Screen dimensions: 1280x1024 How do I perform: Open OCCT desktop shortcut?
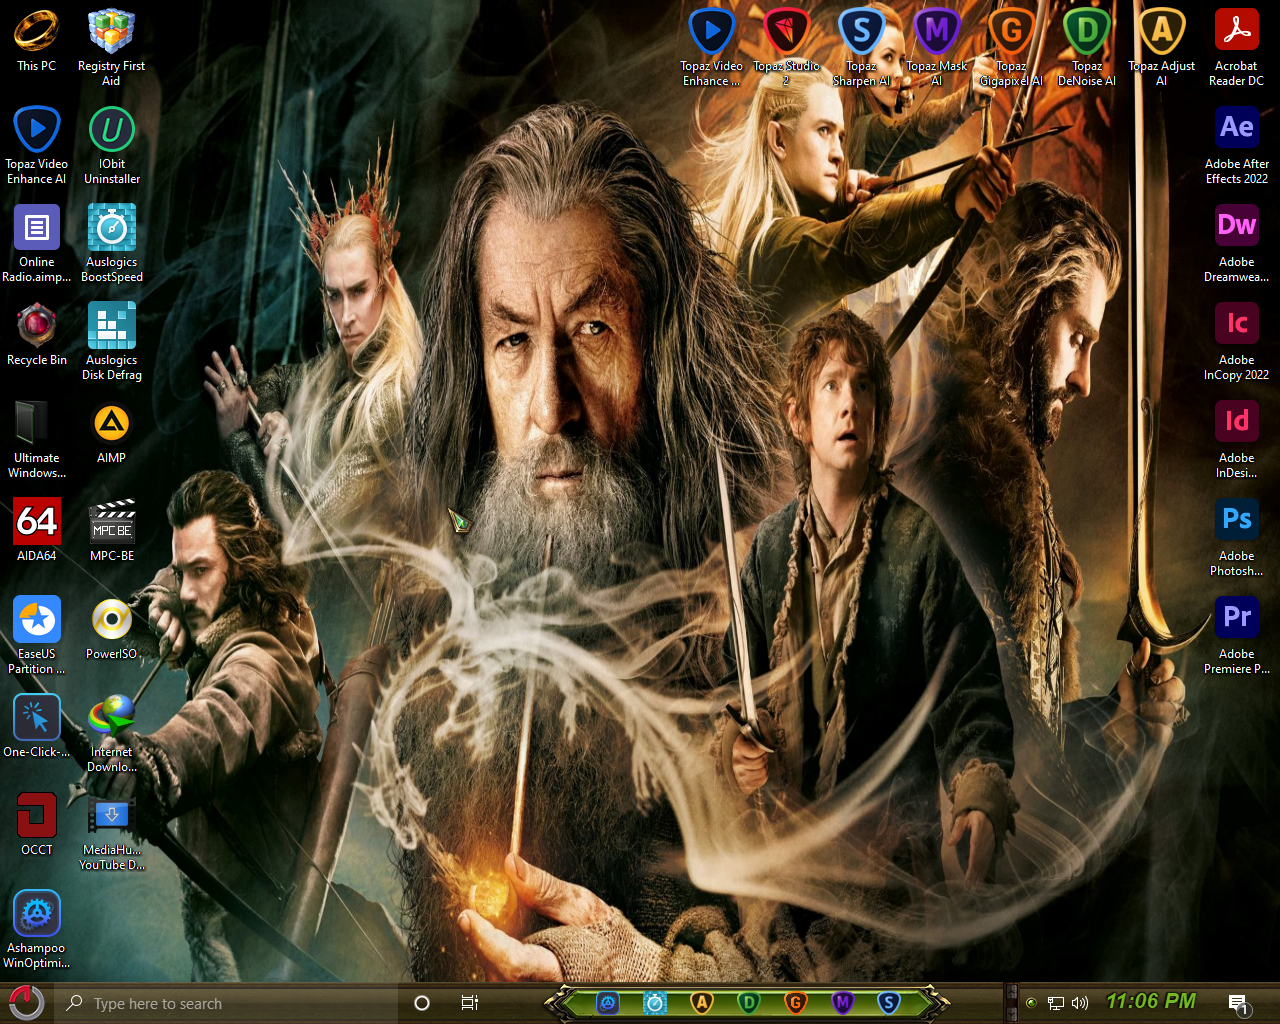coord(36,824)
